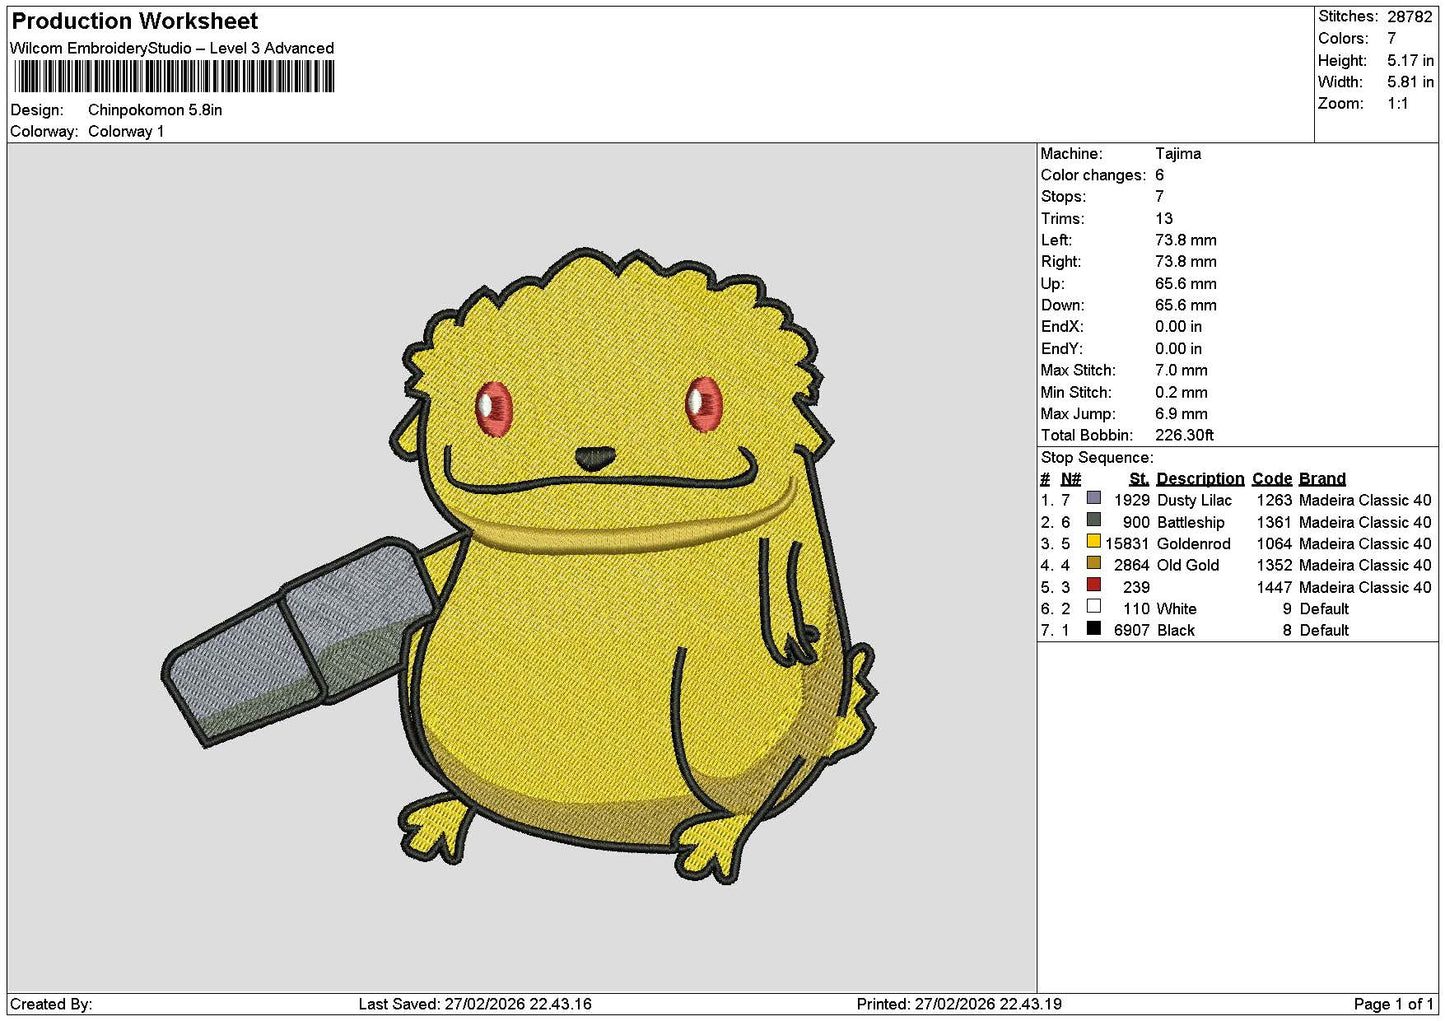Click the Goldenrod color swatch
The width and height of the screenshot is (1445, 1021).
tap(1094, 542)
